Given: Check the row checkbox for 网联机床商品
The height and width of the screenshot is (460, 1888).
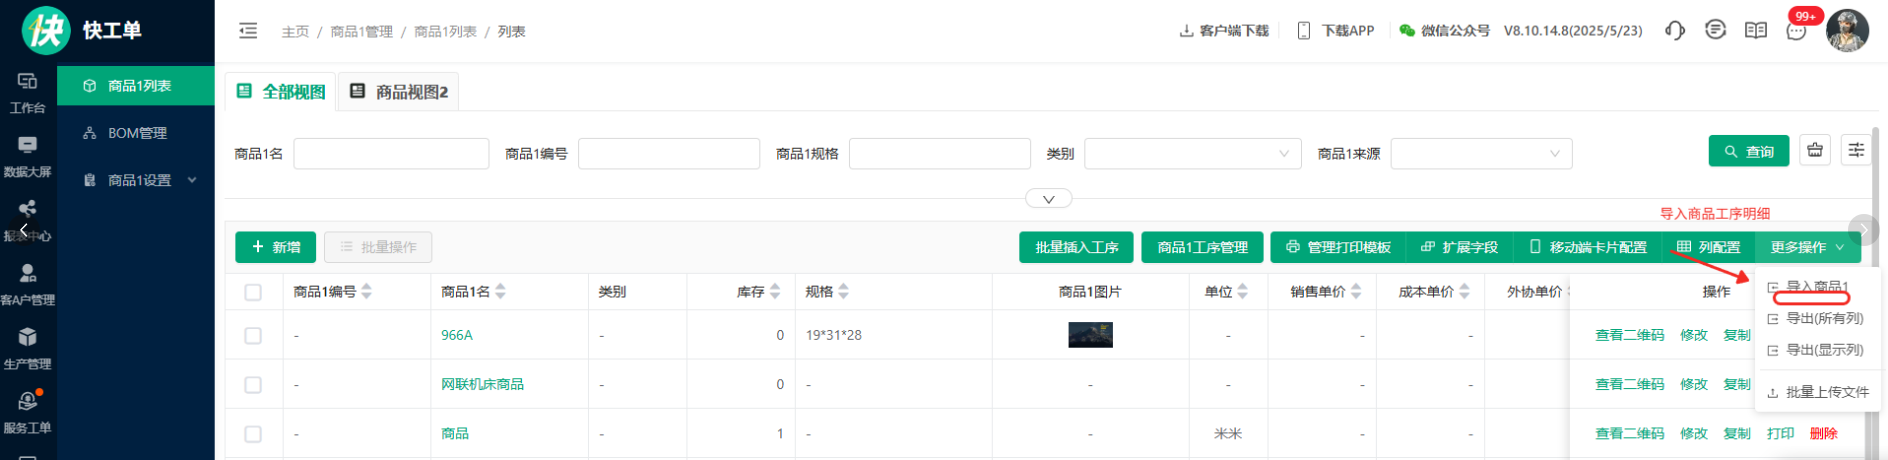Looking at the screenshot, I should [x=253, y=385].
